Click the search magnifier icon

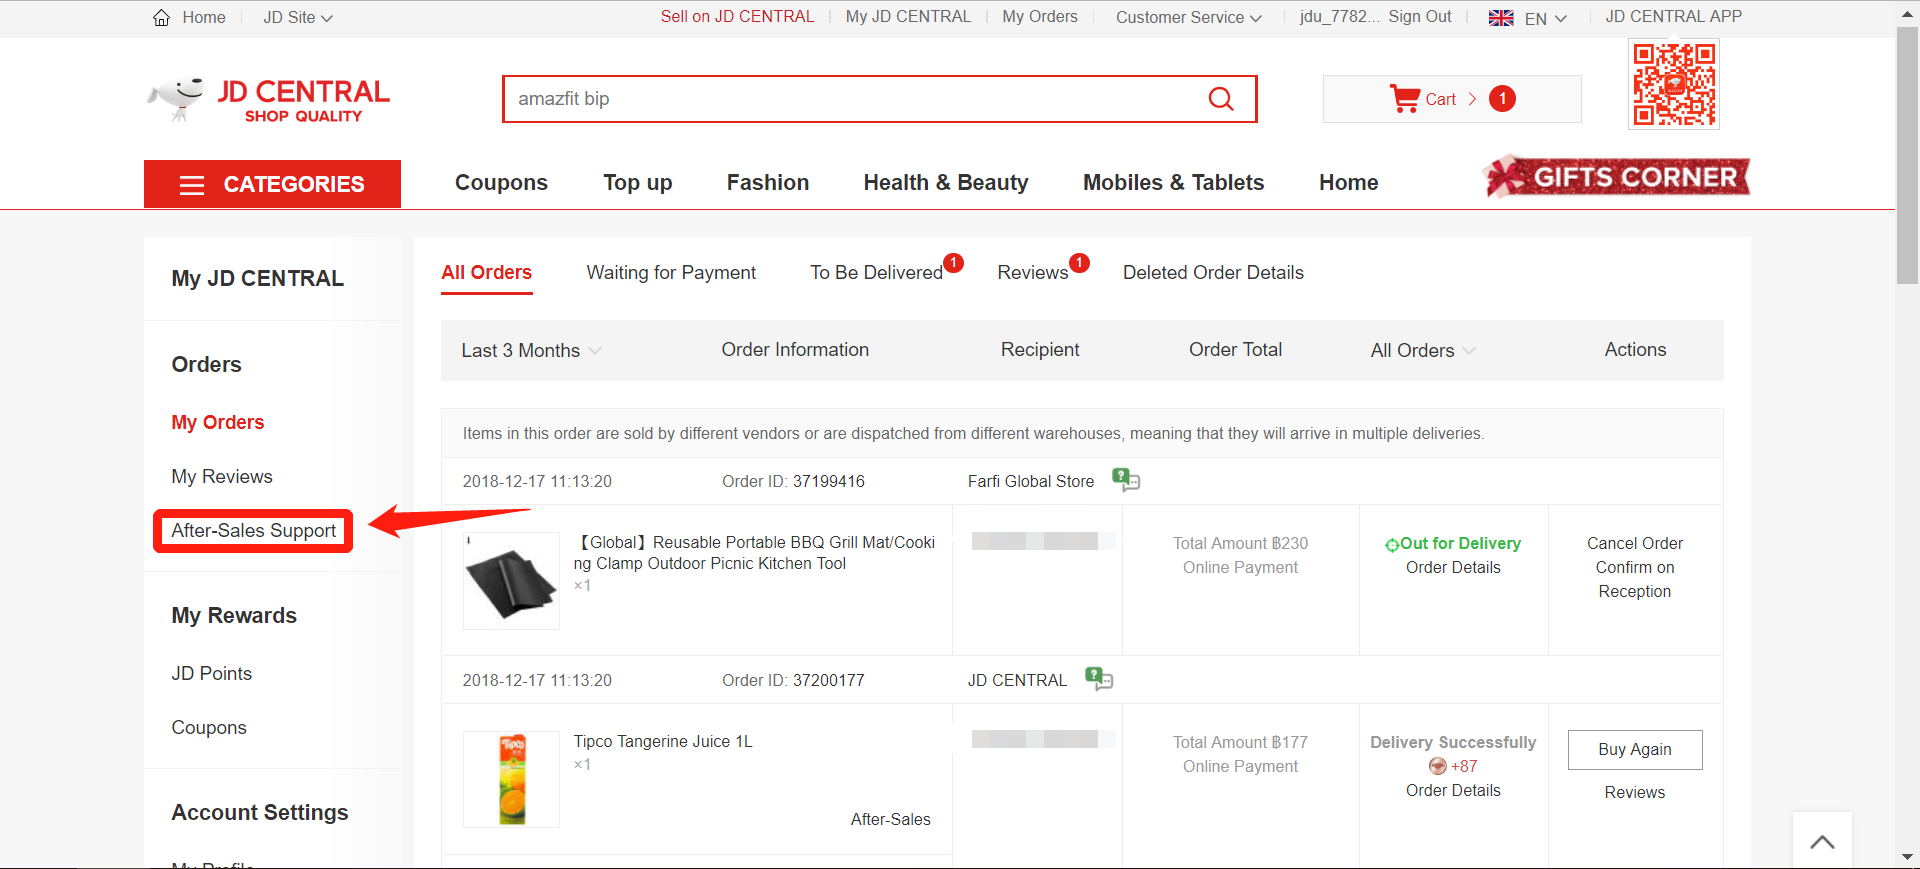coord(1221,98)
